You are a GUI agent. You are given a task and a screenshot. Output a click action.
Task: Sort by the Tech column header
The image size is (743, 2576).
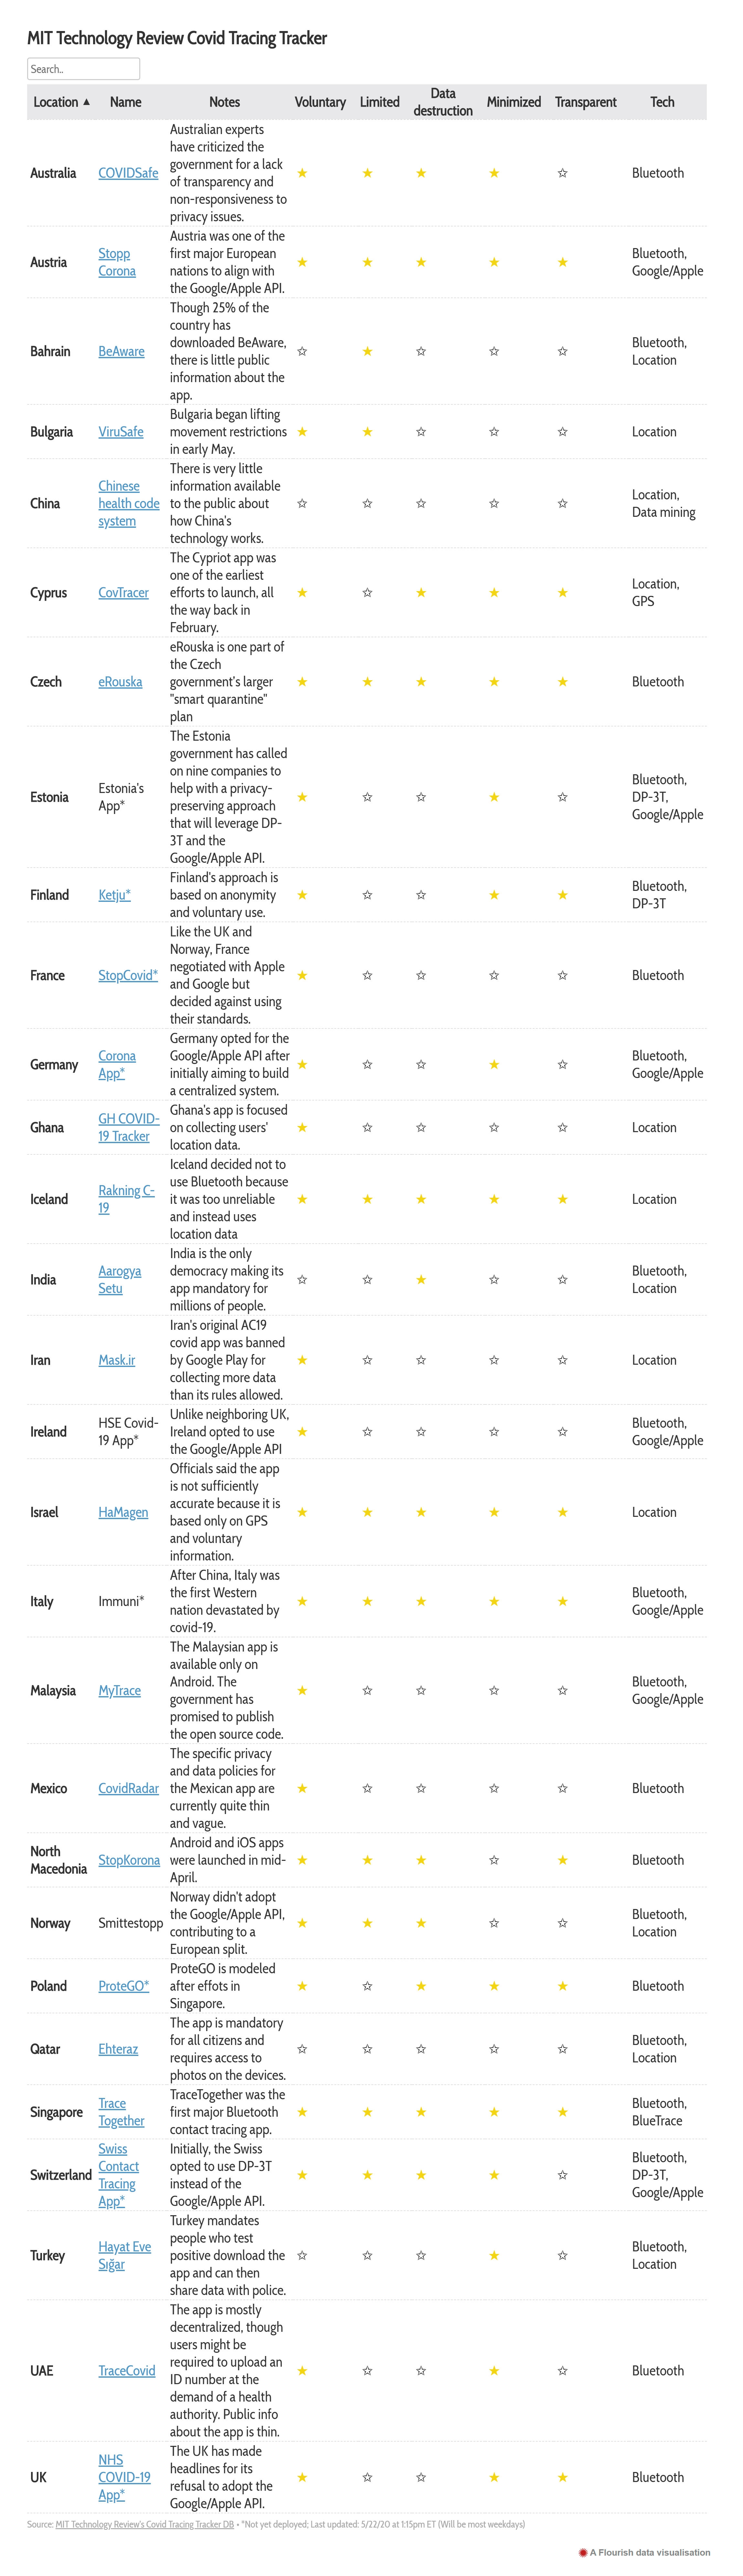662,102
